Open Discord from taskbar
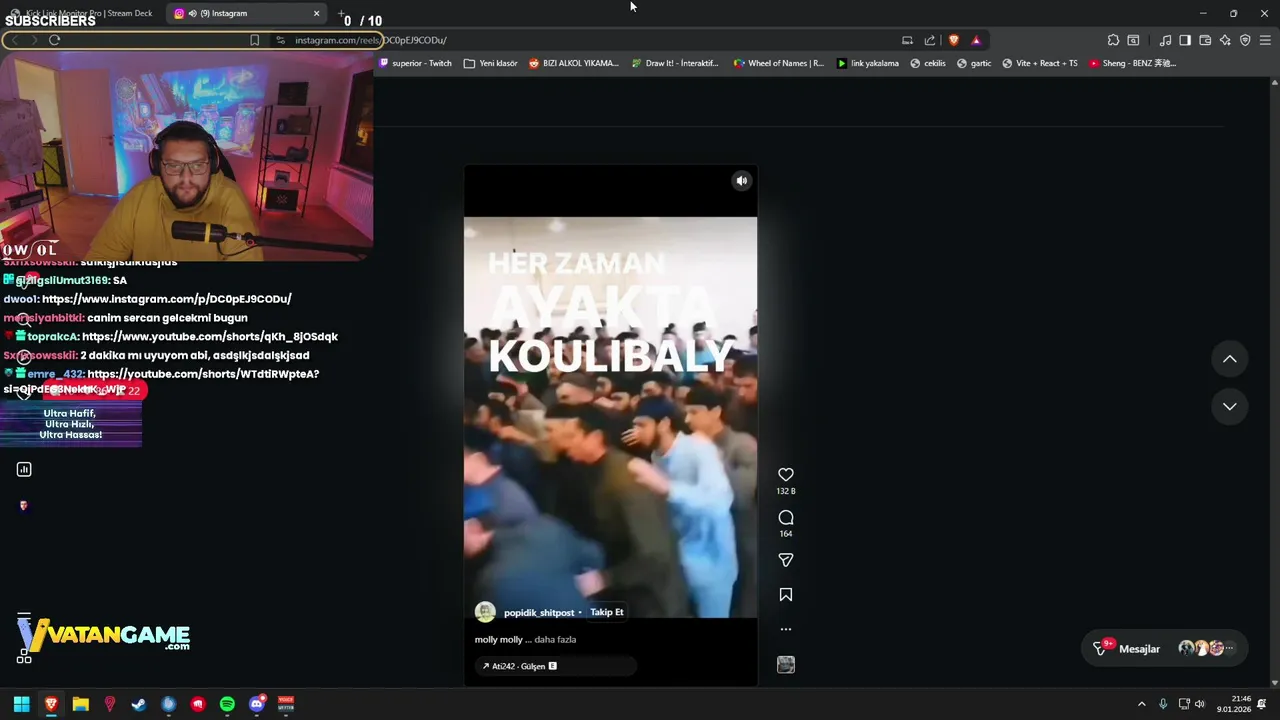 click(x=257, y=704)
